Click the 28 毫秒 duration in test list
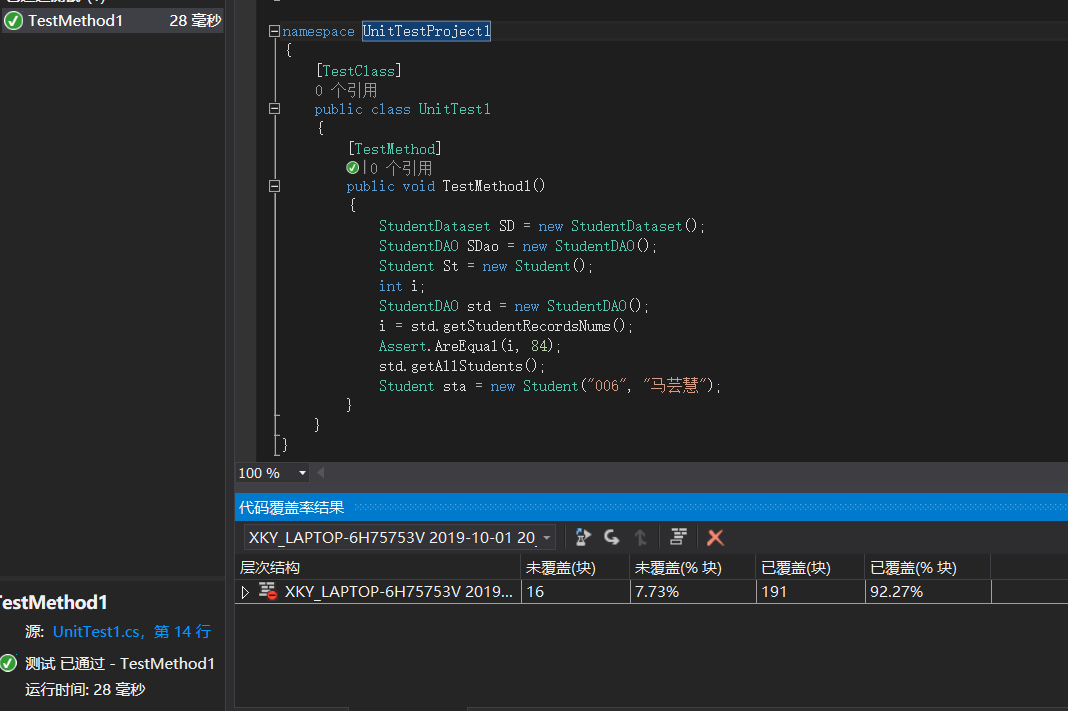Viewport: 1068px width, 711px height. (x=195, y=21)
